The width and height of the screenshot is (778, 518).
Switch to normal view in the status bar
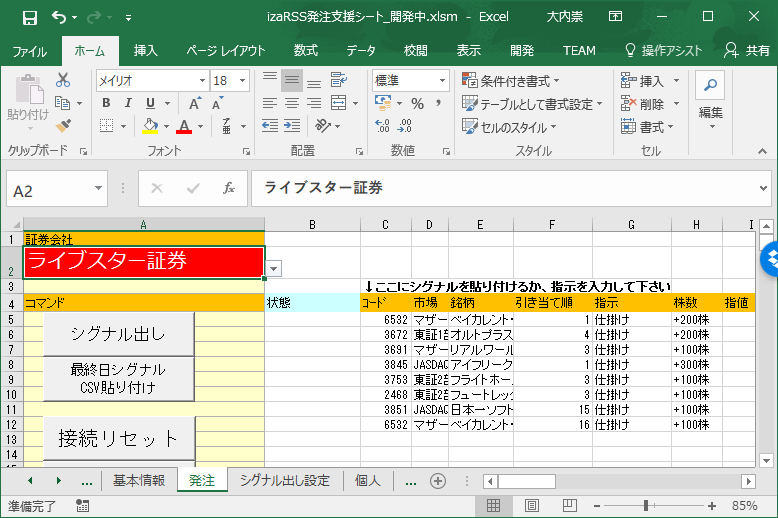pos(493,506)
